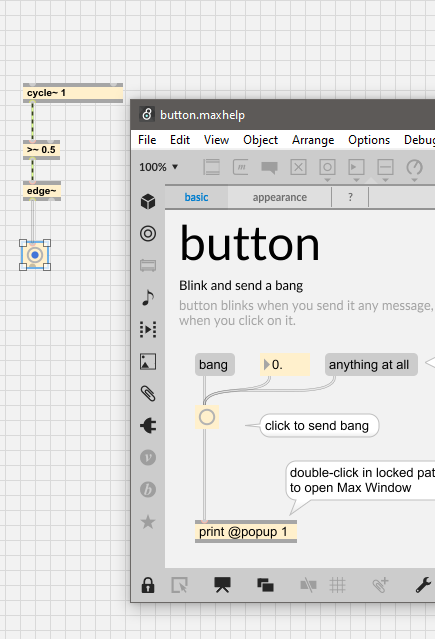435x639 pixels.
Task: Open the BEAP modules icon in sidebar
Action: click(x=148, y=489)
